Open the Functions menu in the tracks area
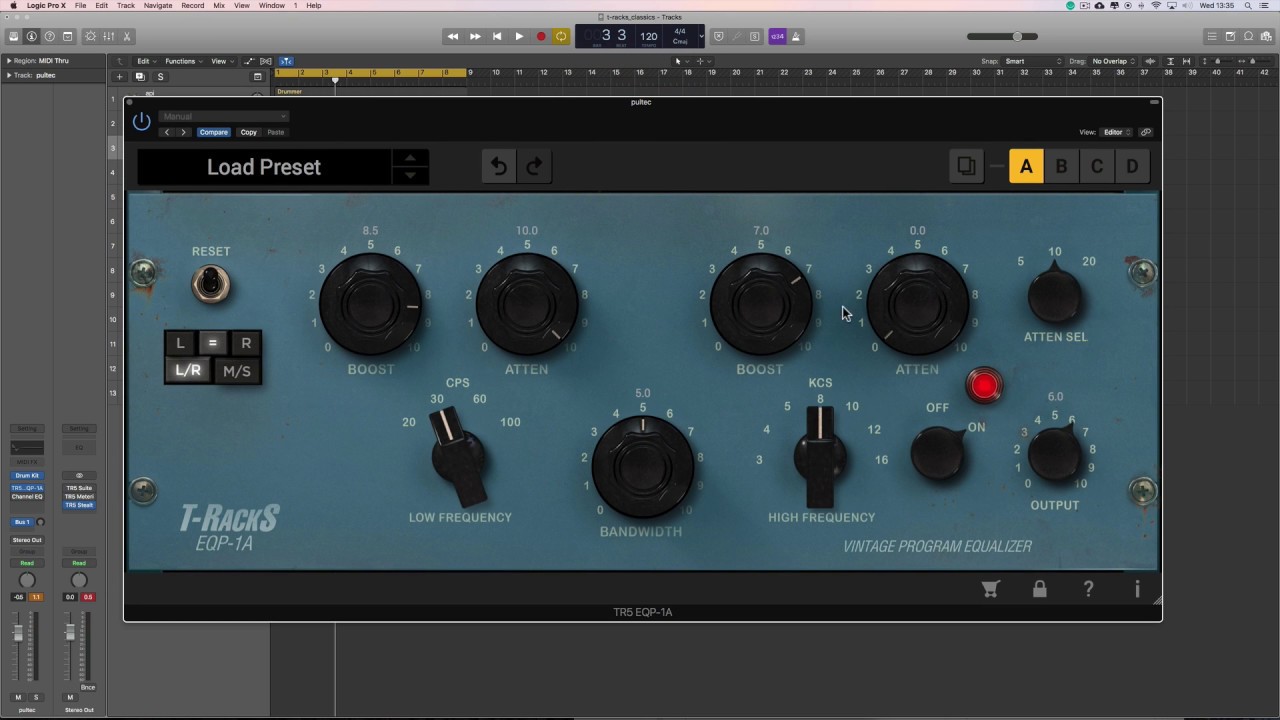The height and width of the screenshot is (720, 1280). point(183,61)
